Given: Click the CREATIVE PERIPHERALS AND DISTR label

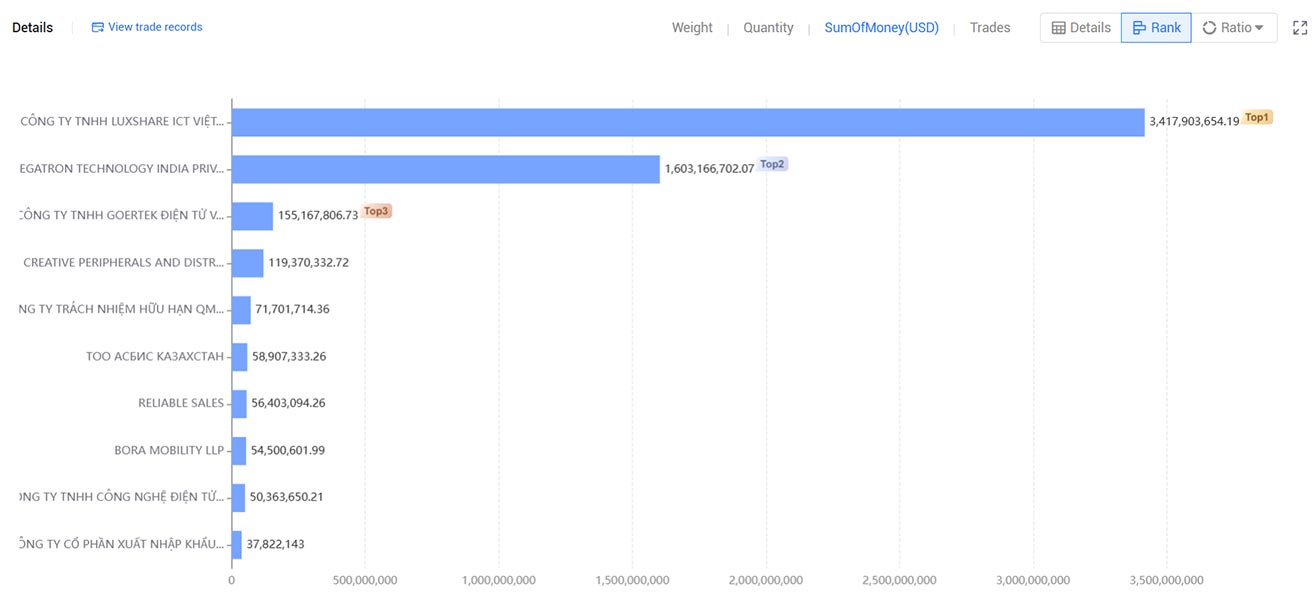Looking at the screenshot, I should click(x=124, y=263).
